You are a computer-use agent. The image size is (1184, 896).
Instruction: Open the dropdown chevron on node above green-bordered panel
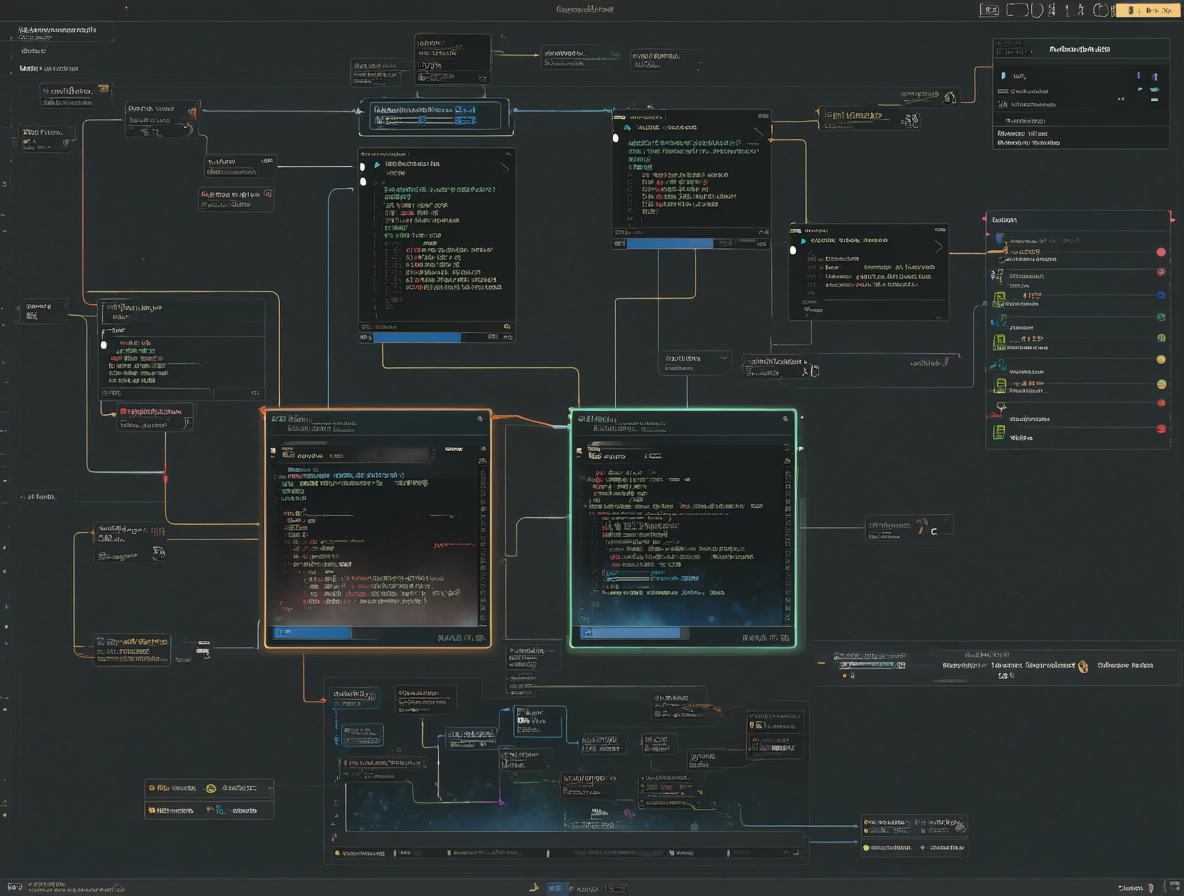(723, 358)
